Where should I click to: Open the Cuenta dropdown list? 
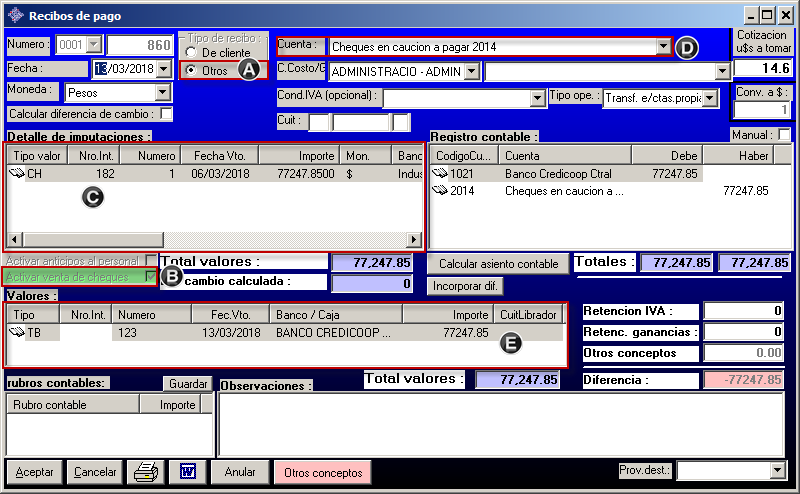coord(662,47)
